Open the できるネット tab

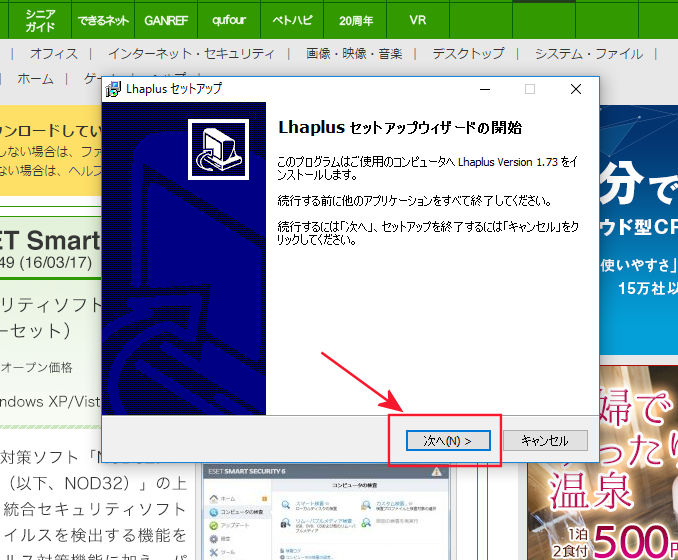click(103, 20)
